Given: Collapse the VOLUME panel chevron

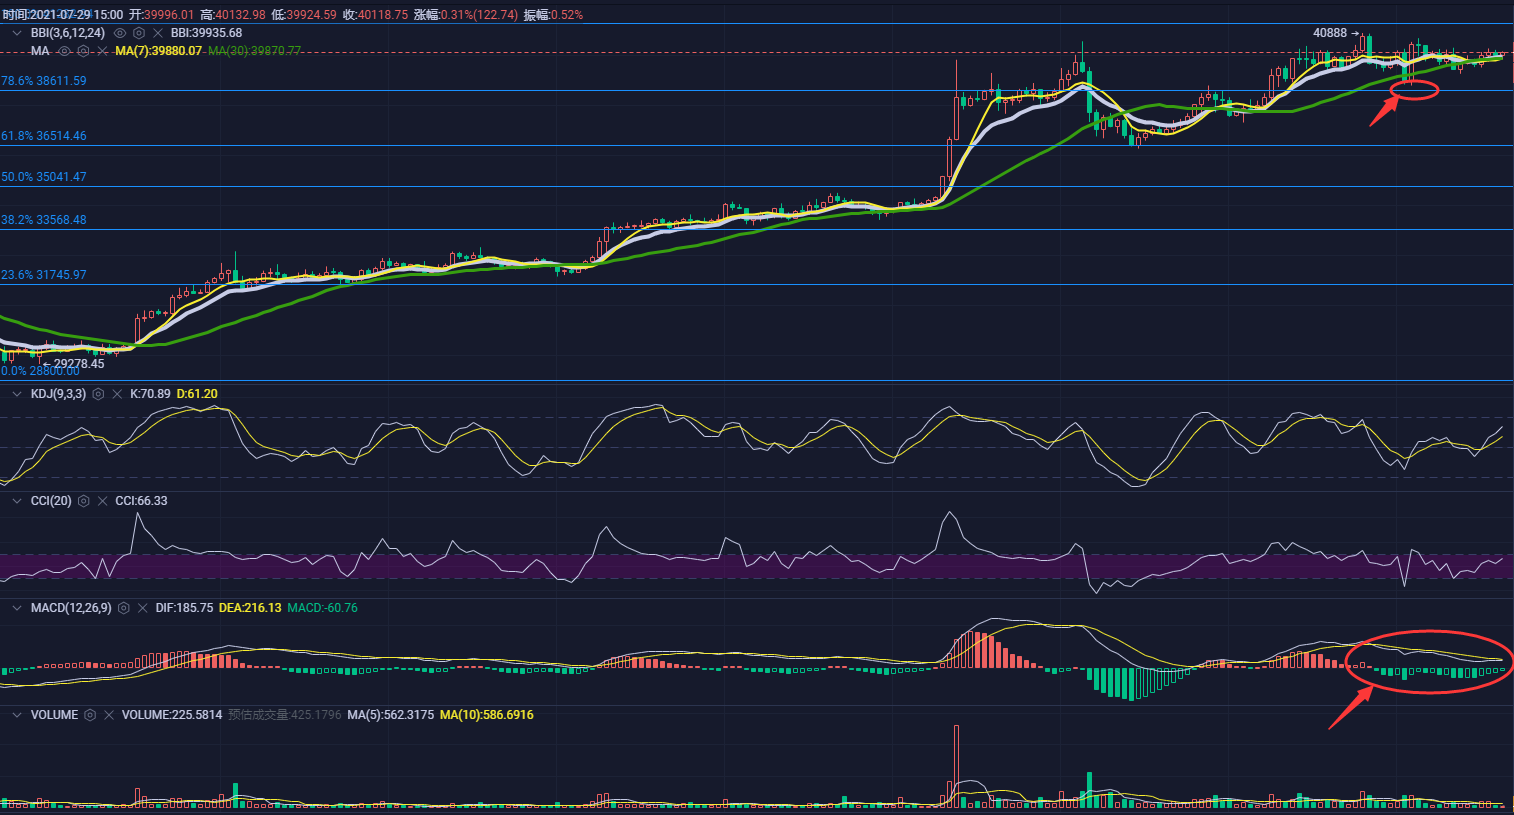Looking at the screenshot, I should point(17,715).
